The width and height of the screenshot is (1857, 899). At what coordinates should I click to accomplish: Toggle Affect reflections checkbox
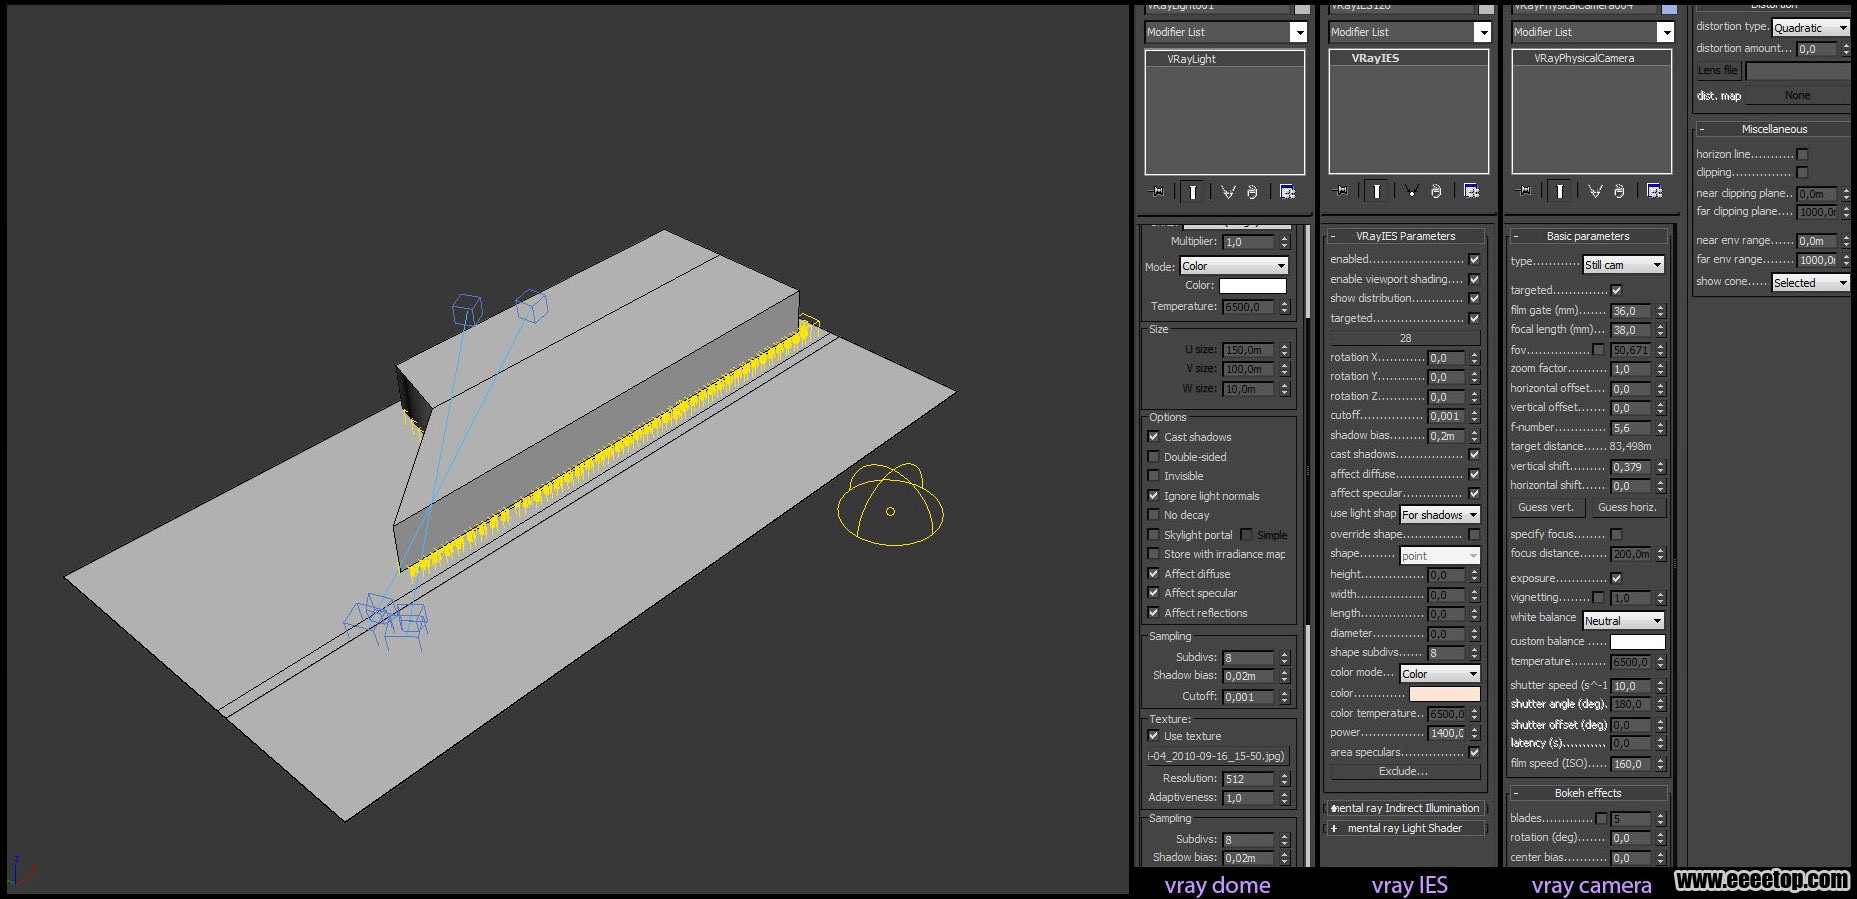[1153, 613]
